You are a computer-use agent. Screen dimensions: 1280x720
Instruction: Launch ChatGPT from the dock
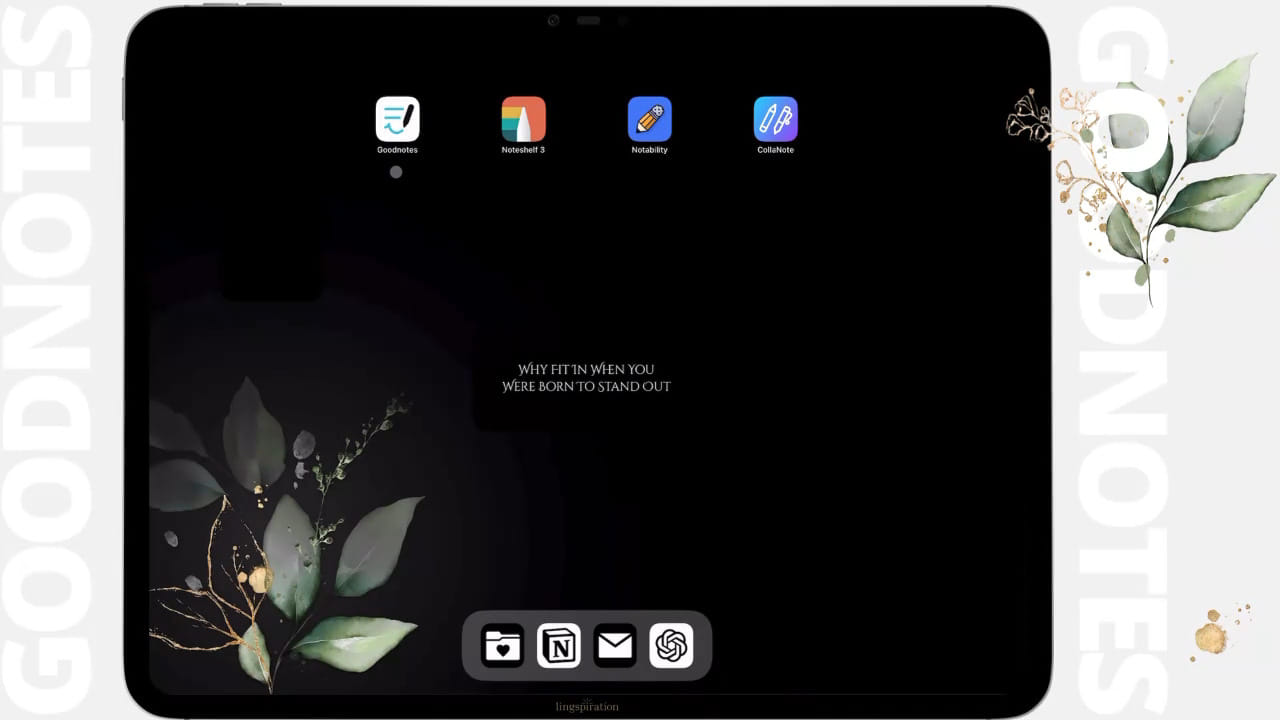coord(671,646)
